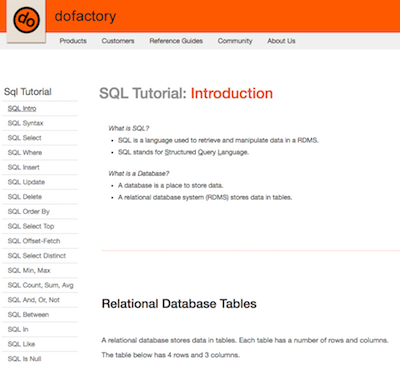The height and width of the screenshot is (365, 400).
Task: Open the dofactory site title link
Action: coord(85,16)
